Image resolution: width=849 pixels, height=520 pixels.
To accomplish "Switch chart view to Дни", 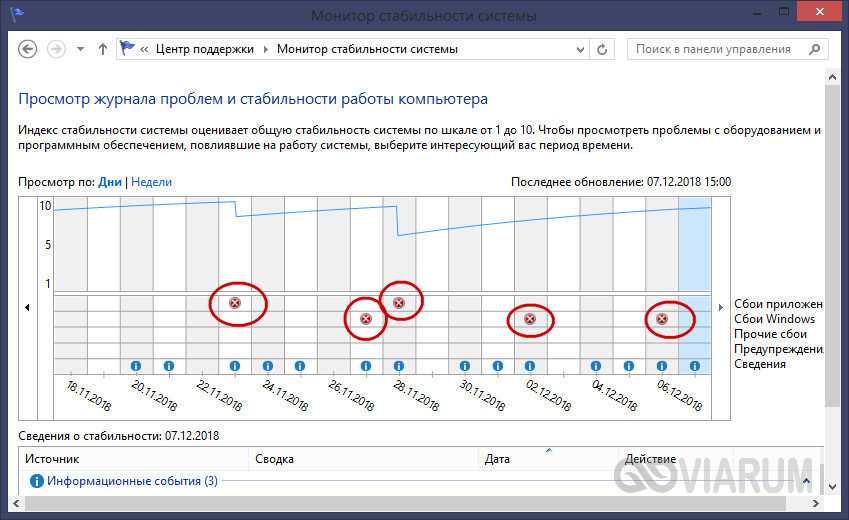I will [110, 182].
